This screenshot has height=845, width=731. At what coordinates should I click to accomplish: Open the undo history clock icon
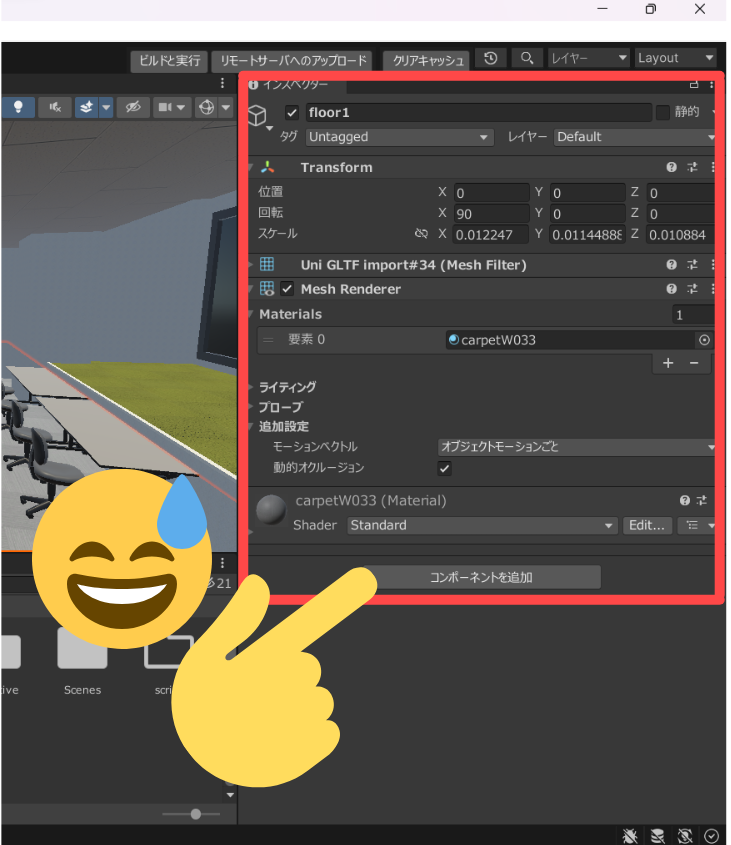(491, 59)
